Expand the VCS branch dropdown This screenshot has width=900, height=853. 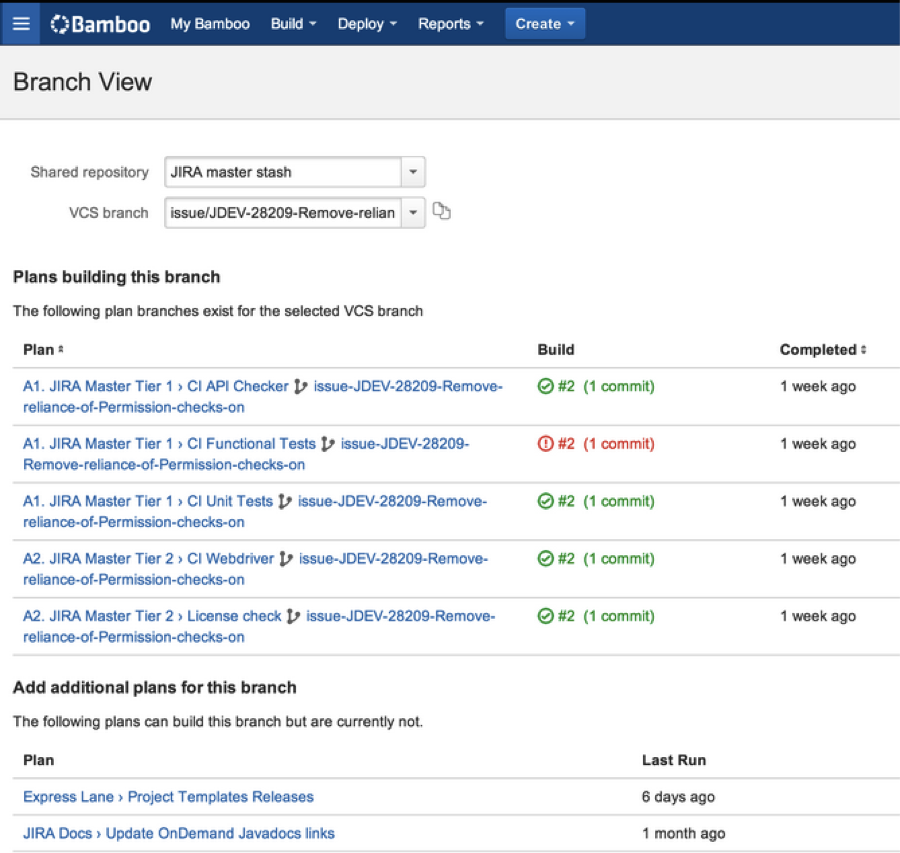[x=413, y=212]
